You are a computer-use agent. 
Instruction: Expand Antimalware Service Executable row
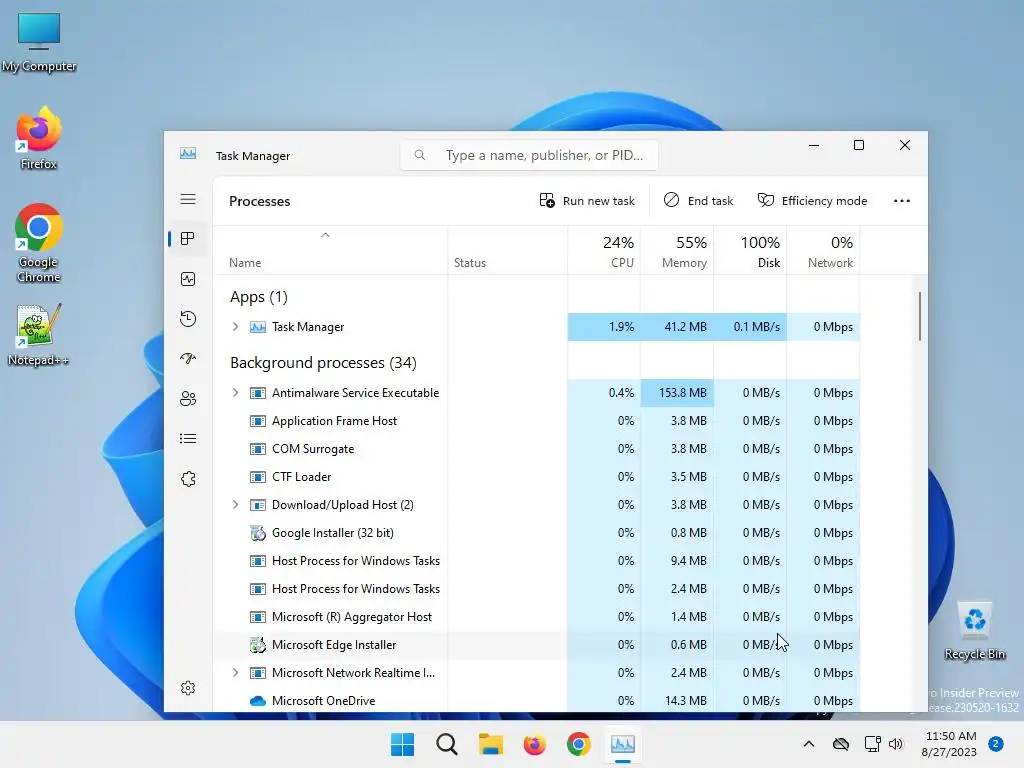(x=235, y=392)
